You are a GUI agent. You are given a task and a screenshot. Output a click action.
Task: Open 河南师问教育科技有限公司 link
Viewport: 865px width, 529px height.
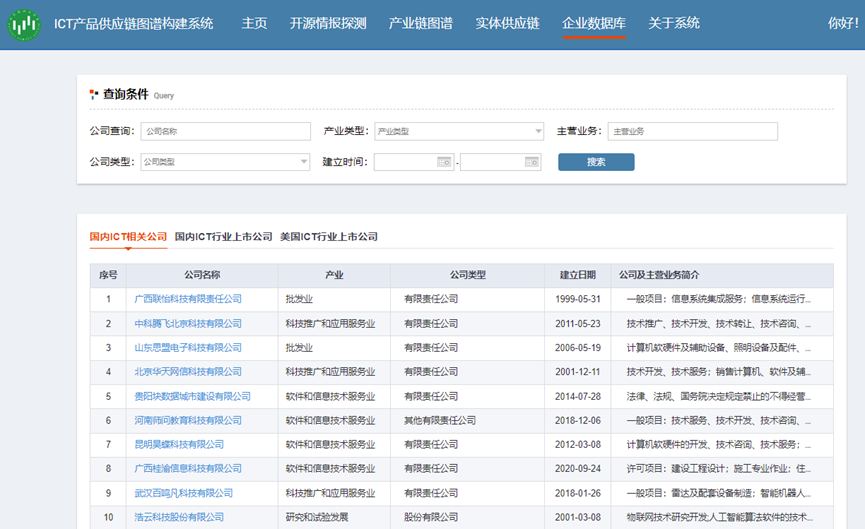(188, 420)
